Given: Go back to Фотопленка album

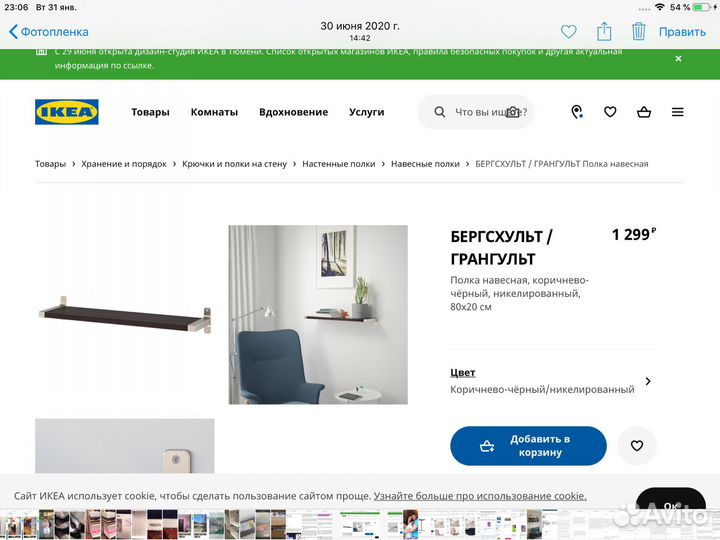Looking at the screenshot, I should 49,32.
